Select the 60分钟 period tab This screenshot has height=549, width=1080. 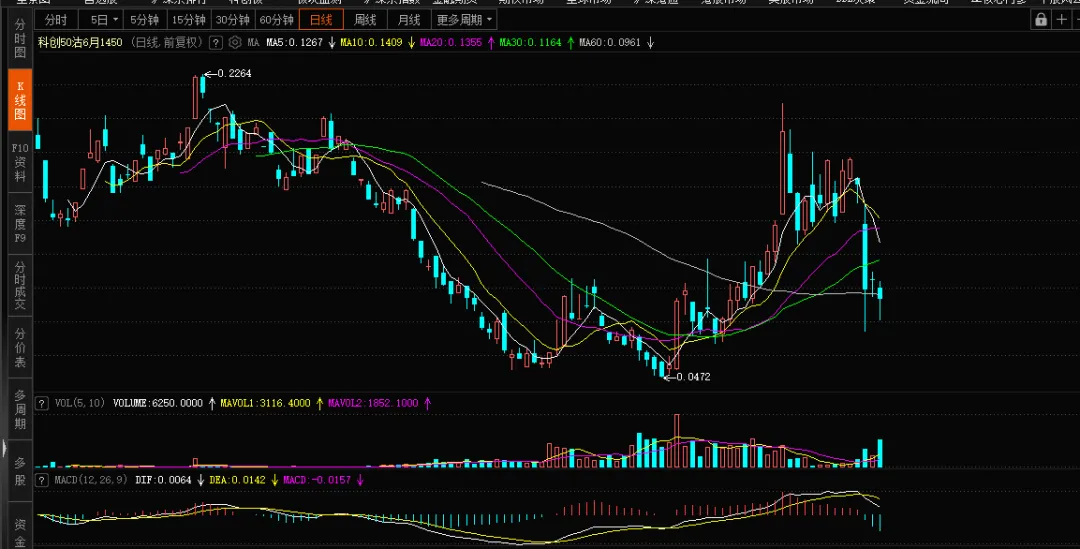(277, 20)
